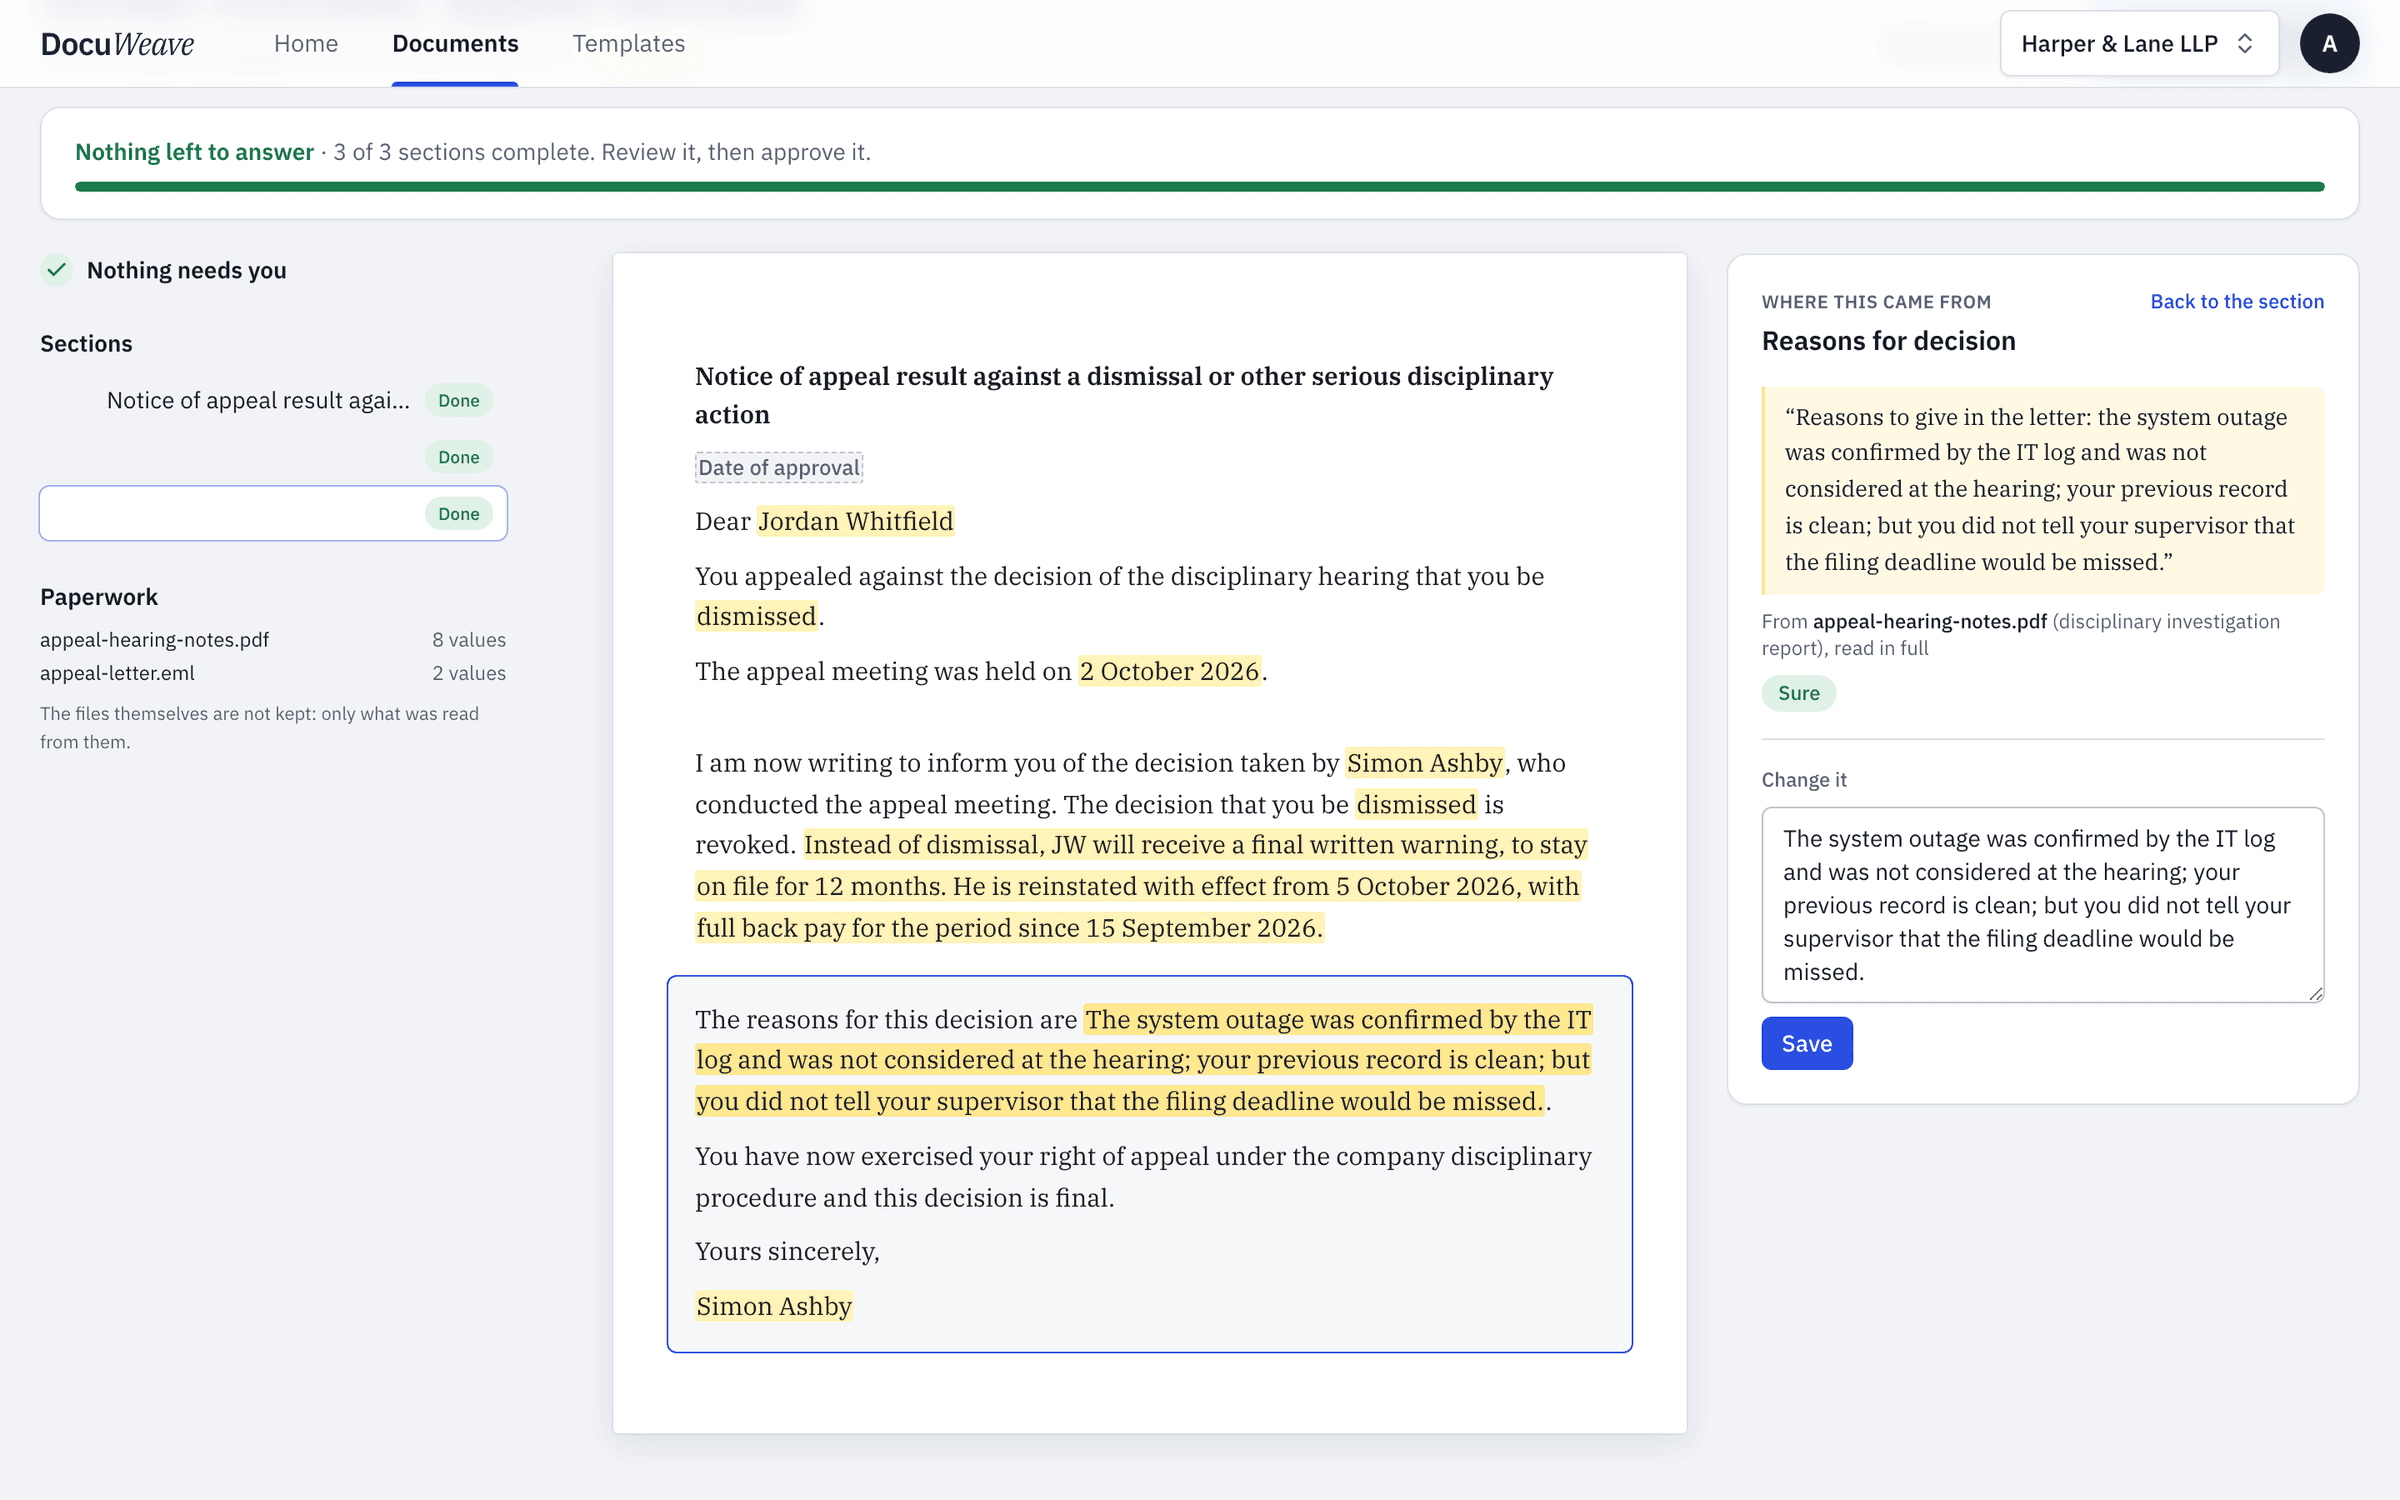Image resolution: width=2400 pixels, height=1500 pixels.
Task: Click the letter title Notice of appeal result
Action: click(x=1124, y=395)
